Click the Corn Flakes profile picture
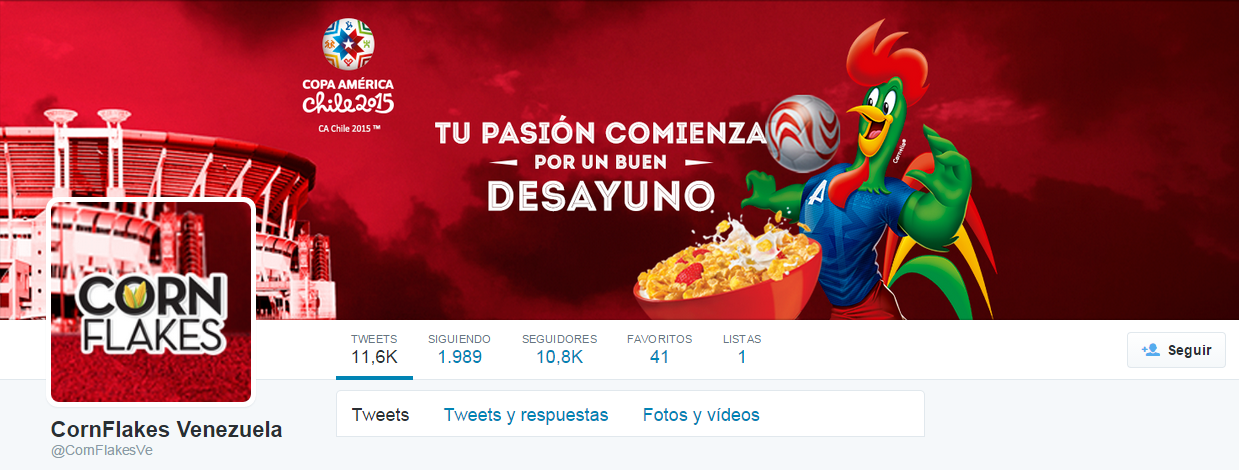The image size is (1239, 470). pyautogui.click(x=151, y=301)
